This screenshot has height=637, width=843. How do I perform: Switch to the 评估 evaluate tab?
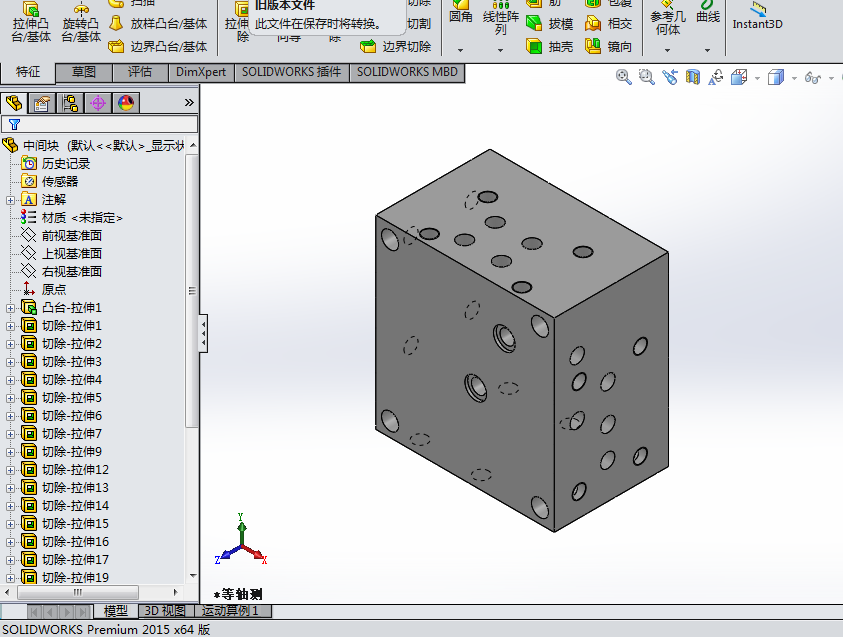pos(140,72)
